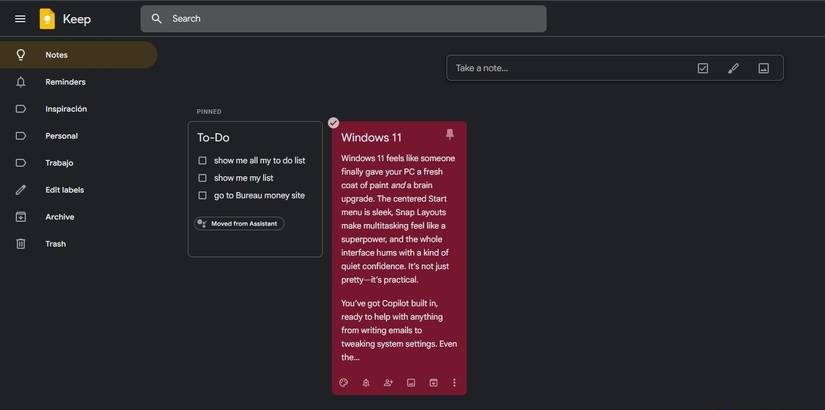Add reminder to Windows 11 note
Image resolution: width=825 pixels, height=410 pixels.
(366, 383)
